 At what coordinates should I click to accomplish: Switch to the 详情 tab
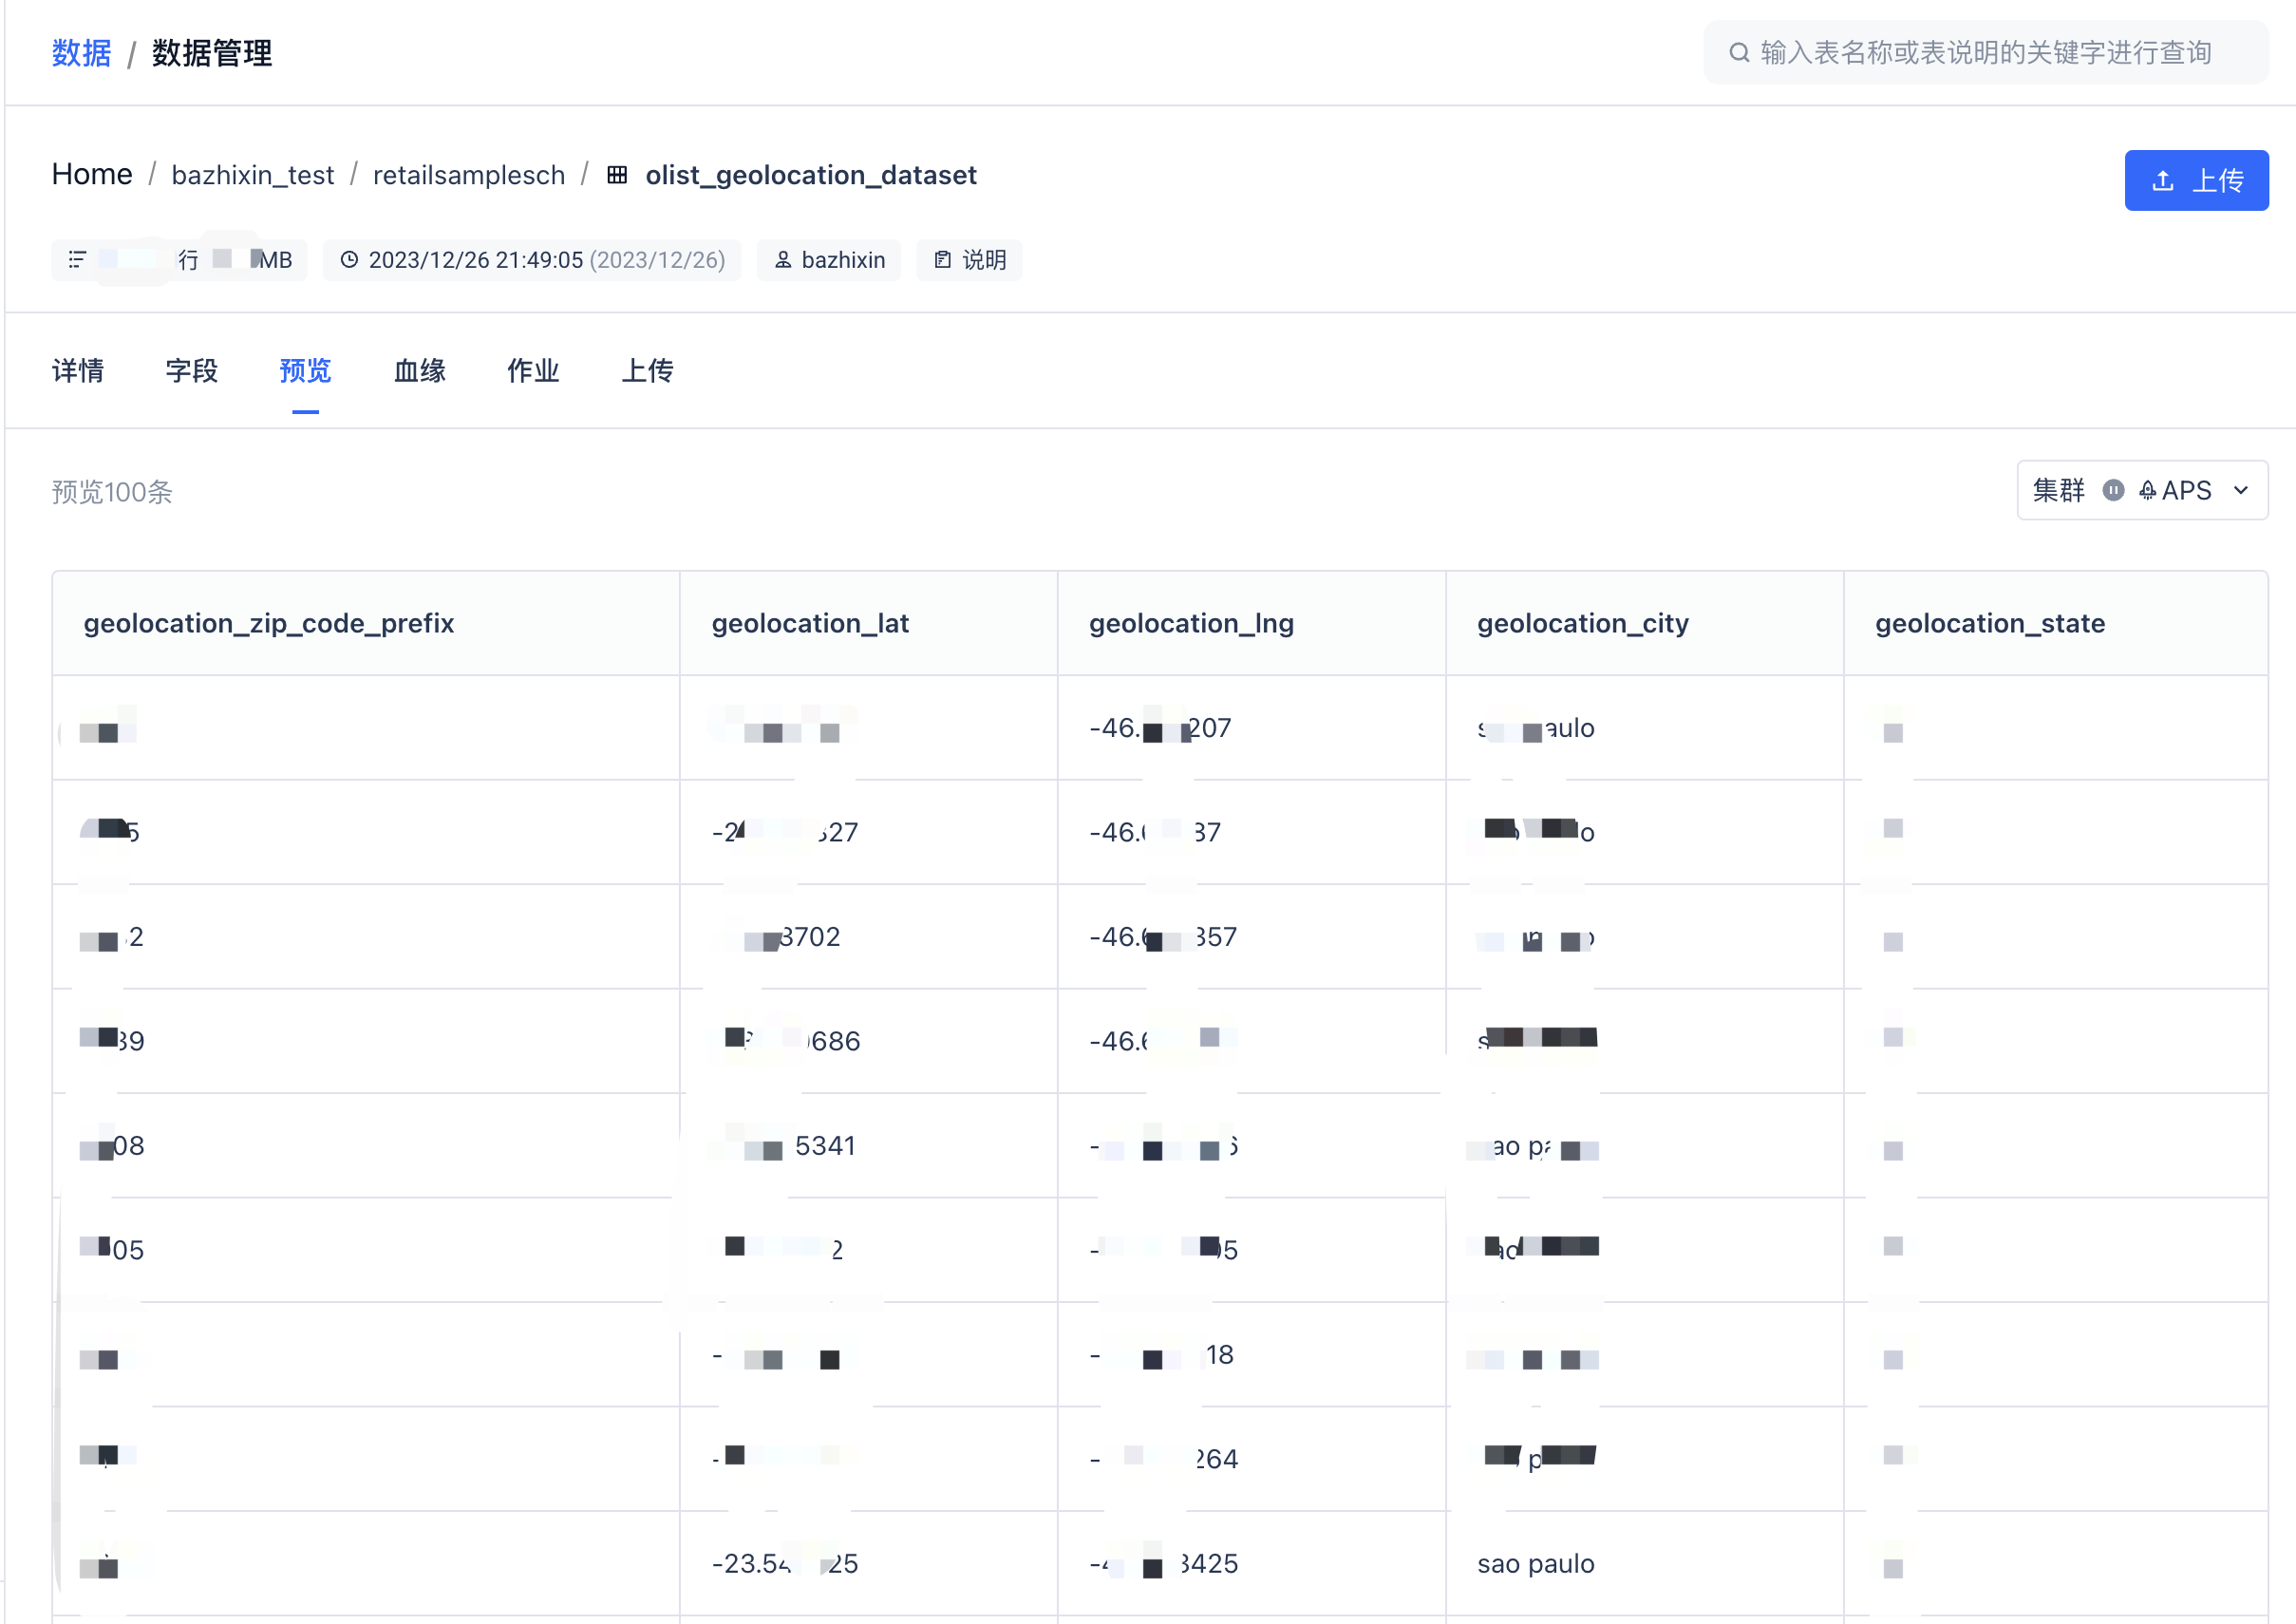[78, 371]
